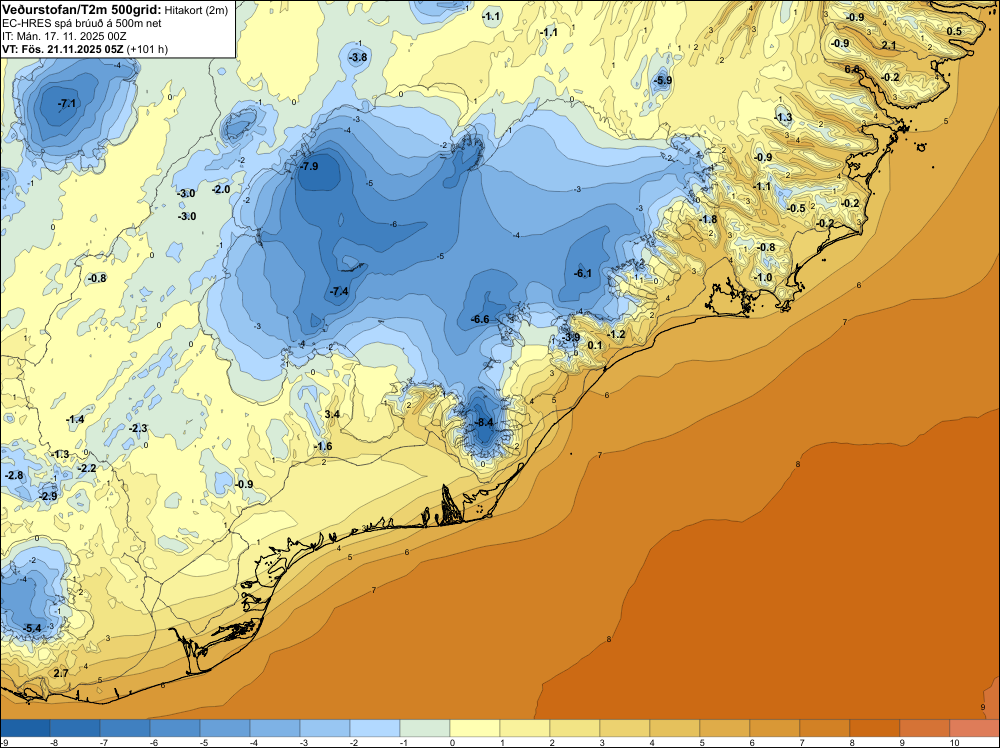Select the 3.4 temperature value
Screen dimensions: 1000x748
(332, 414)
